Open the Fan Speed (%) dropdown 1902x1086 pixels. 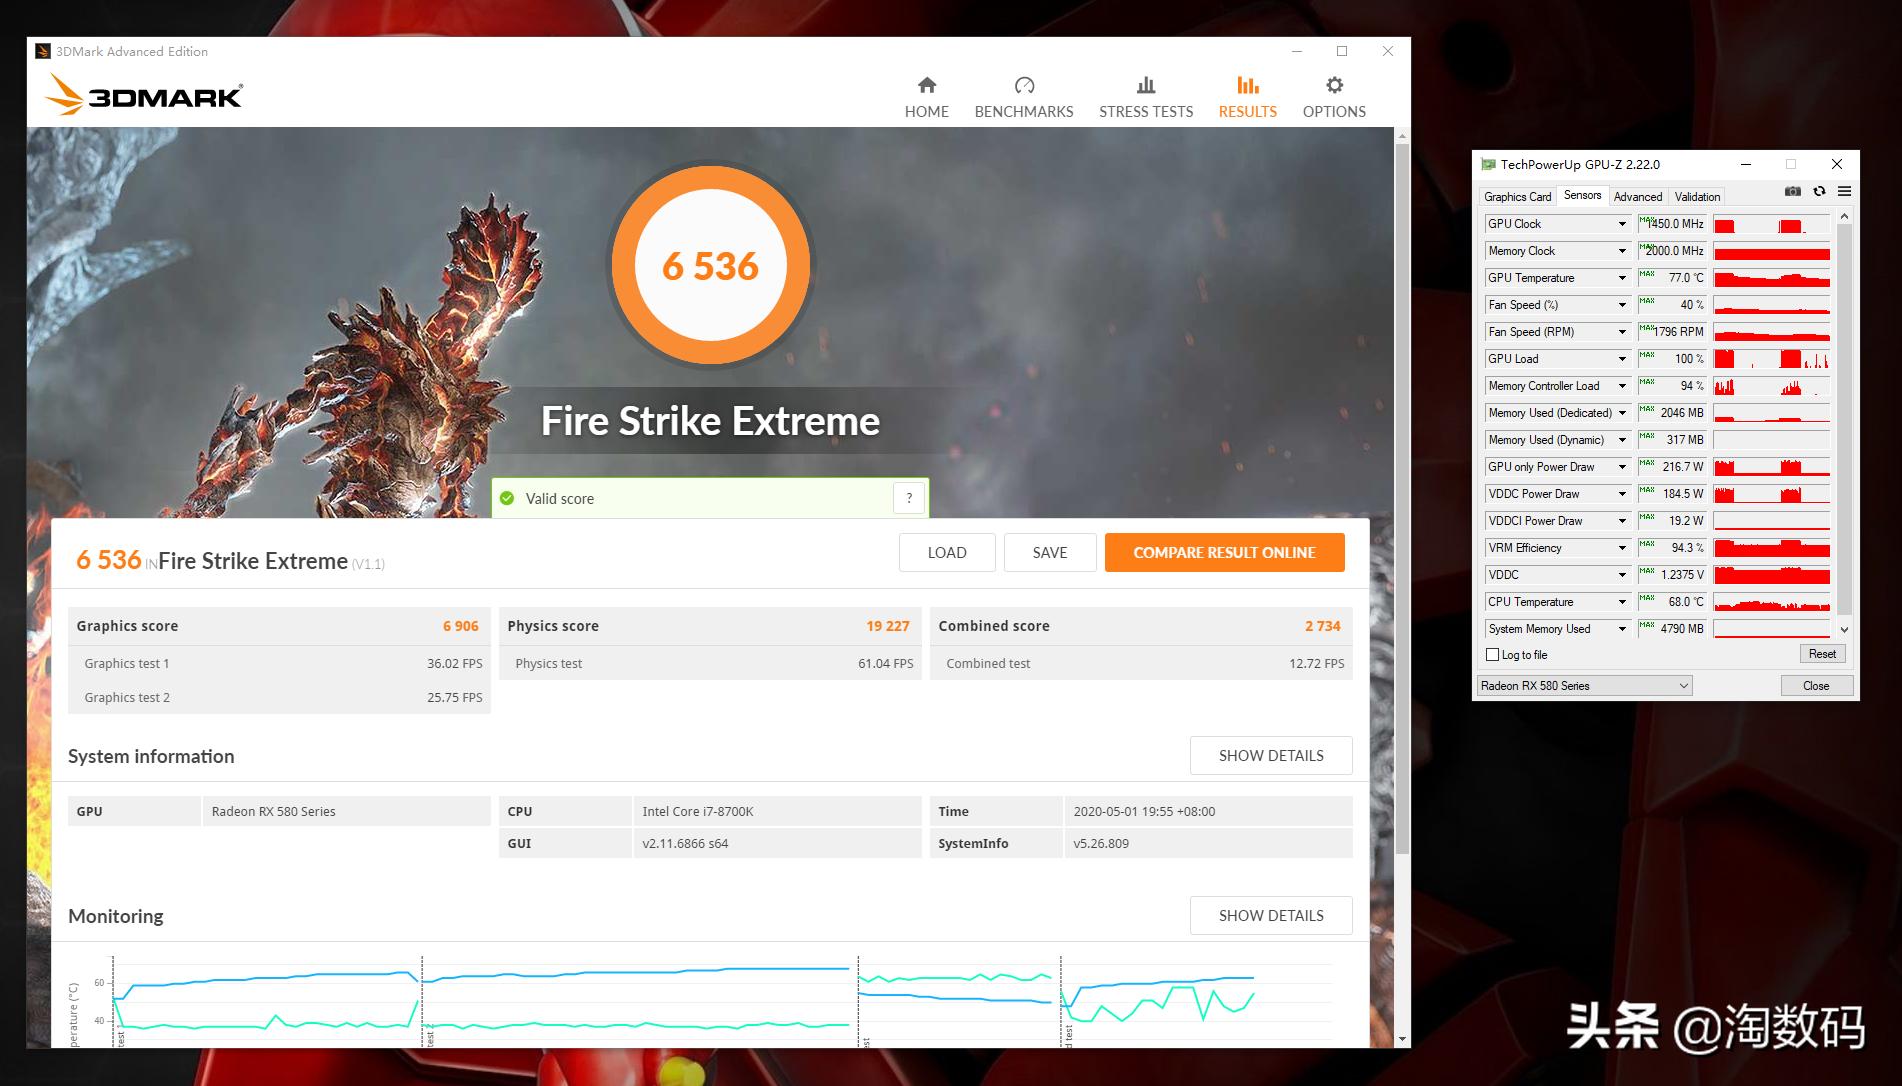pyautogui.click(x=1622, y=305)
